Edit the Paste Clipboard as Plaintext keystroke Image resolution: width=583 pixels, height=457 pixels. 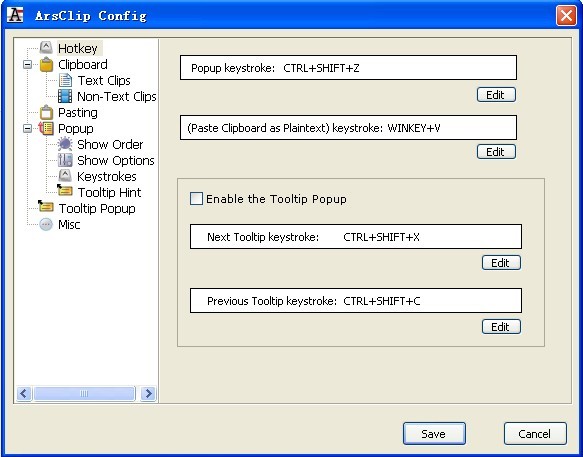496,152
